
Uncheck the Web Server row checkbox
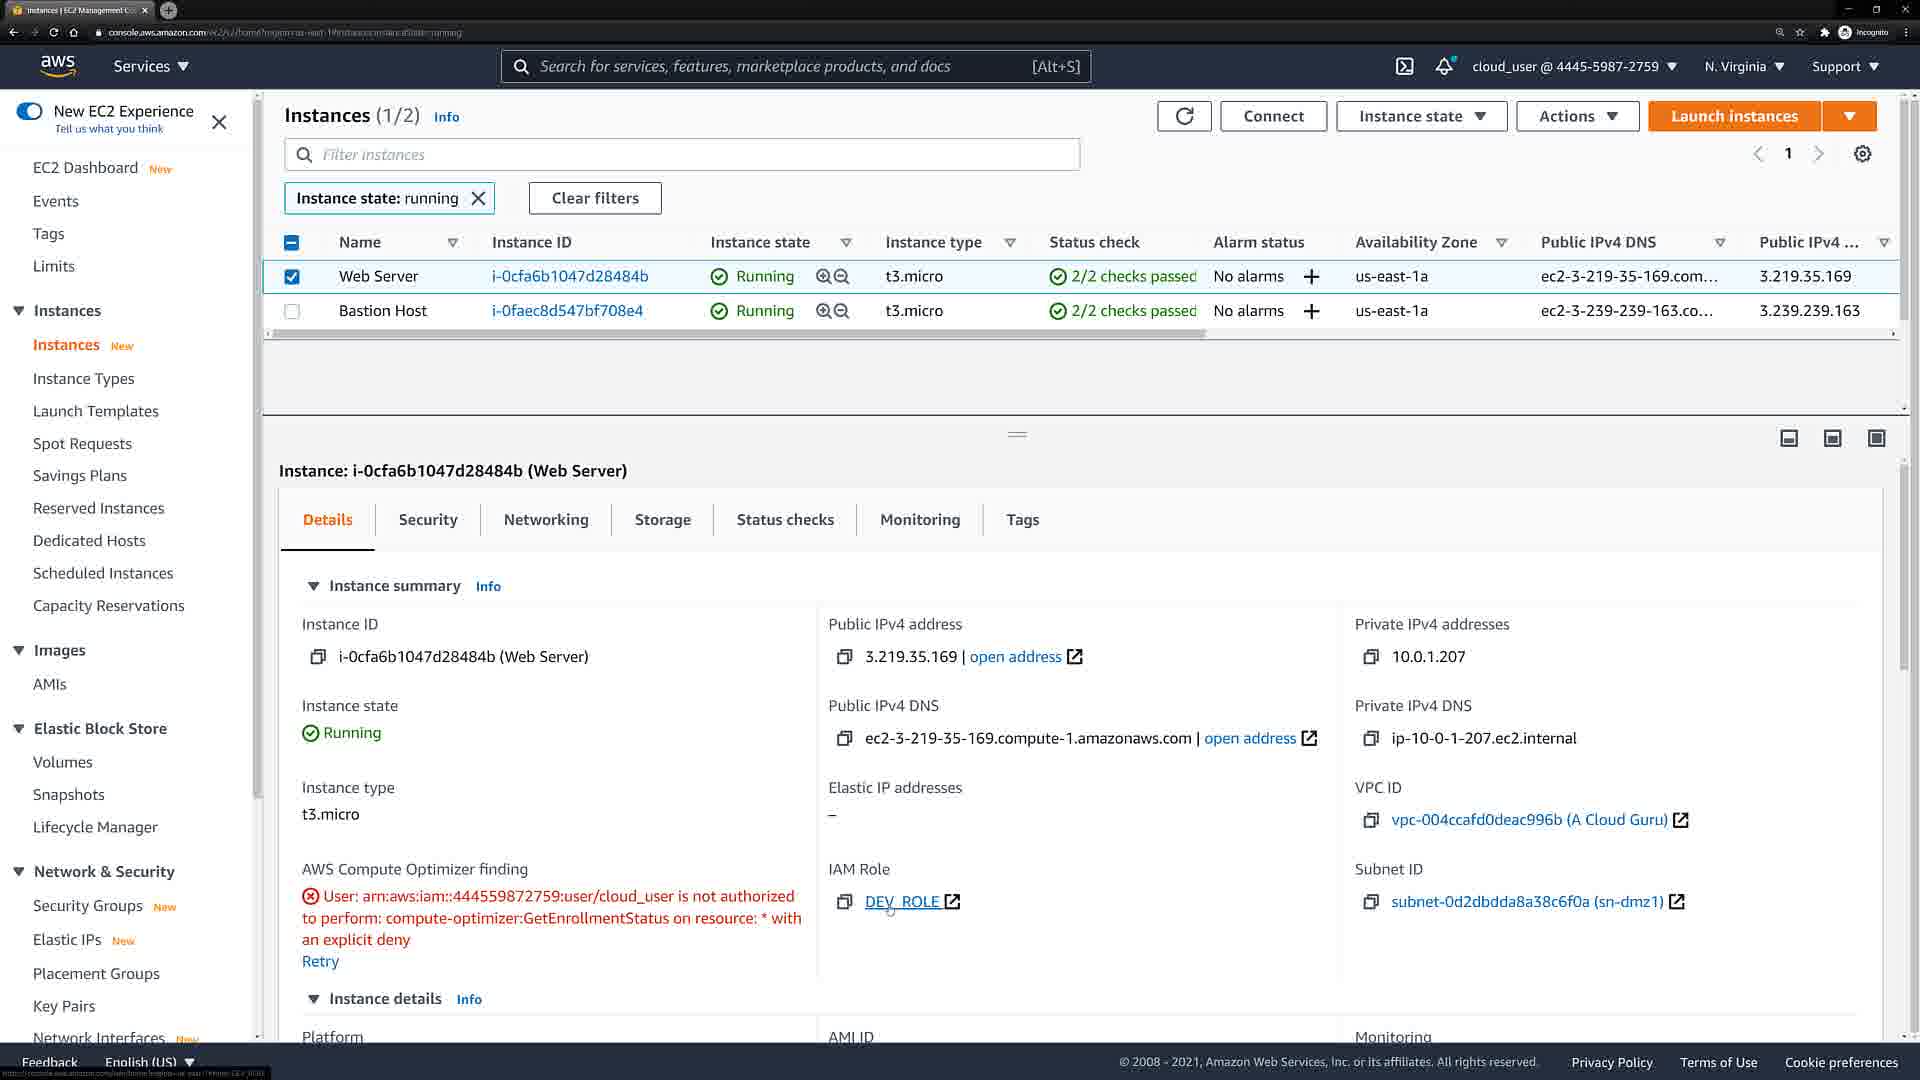pos(292,277)
